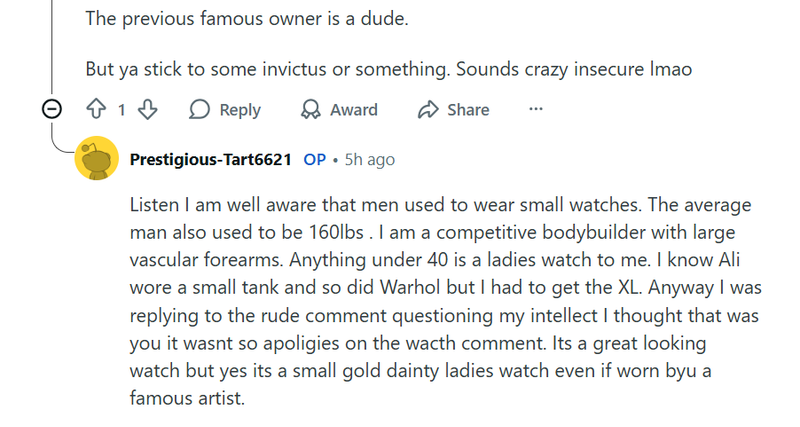Click the 'previous famous owner' comment line
This screenshot has height=427, width=800.
246,19
